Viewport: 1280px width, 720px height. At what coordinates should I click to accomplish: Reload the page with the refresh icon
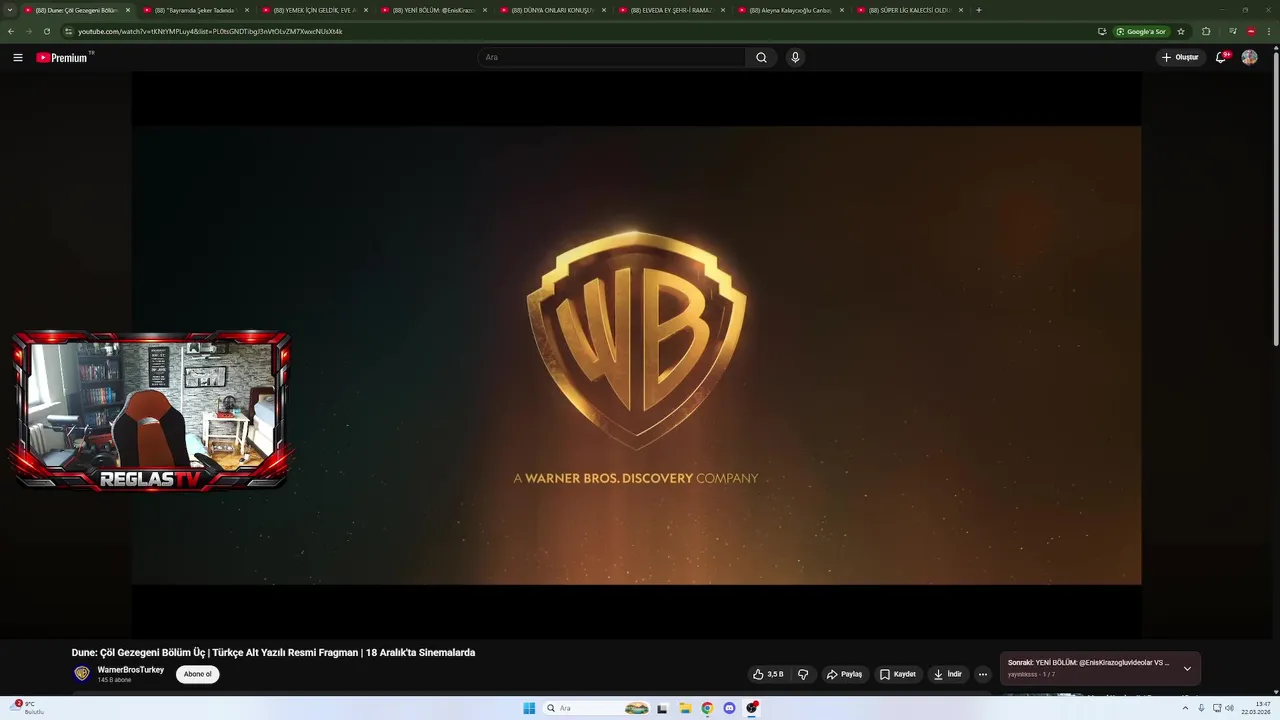(x=46, y=31)
